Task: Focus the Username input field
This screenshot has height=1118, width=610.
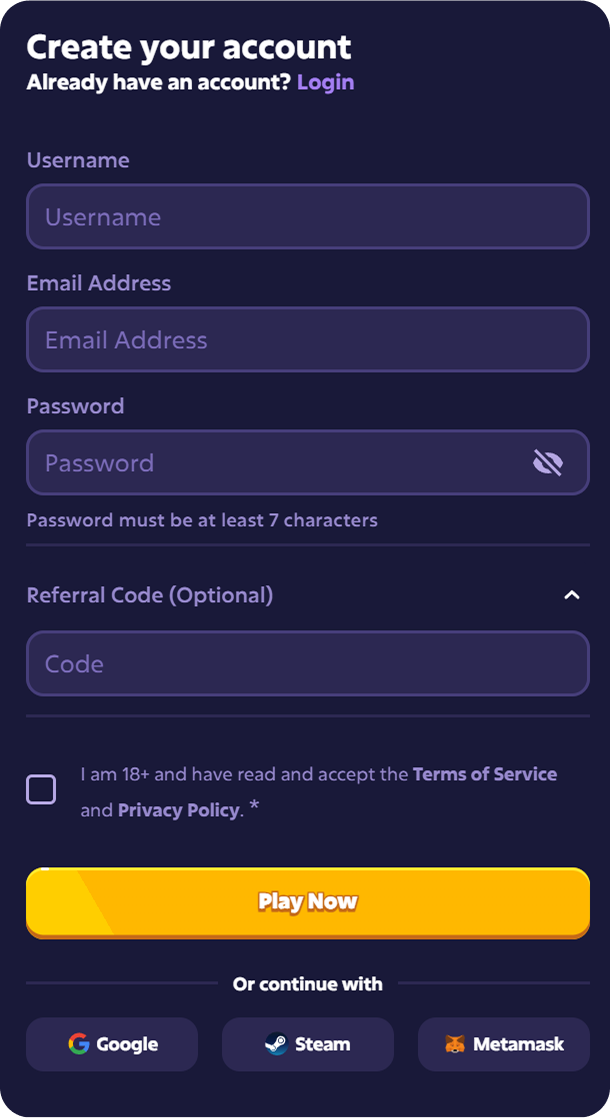Action: coord(308,217)
